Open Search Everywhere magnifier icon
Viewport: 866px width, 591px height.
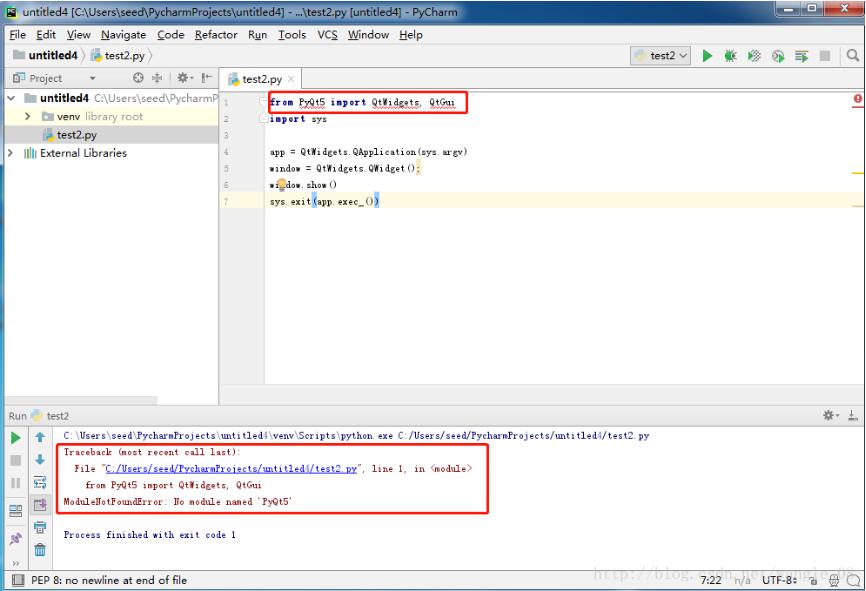tap(853, 56)
